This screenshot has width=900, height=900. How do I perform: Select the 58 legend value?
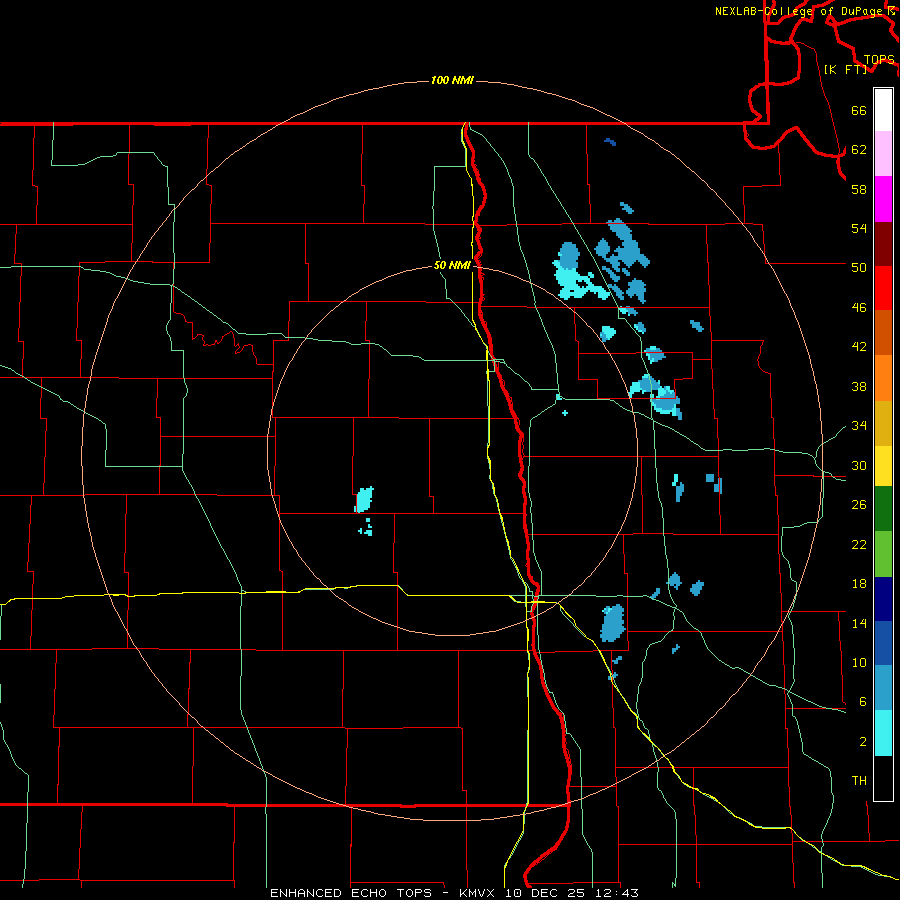859,189
